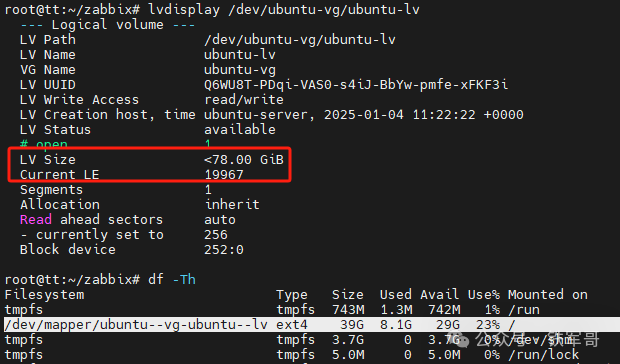Click the '- currently set to' label
This screenshot has height=364, width=620.
91,235
